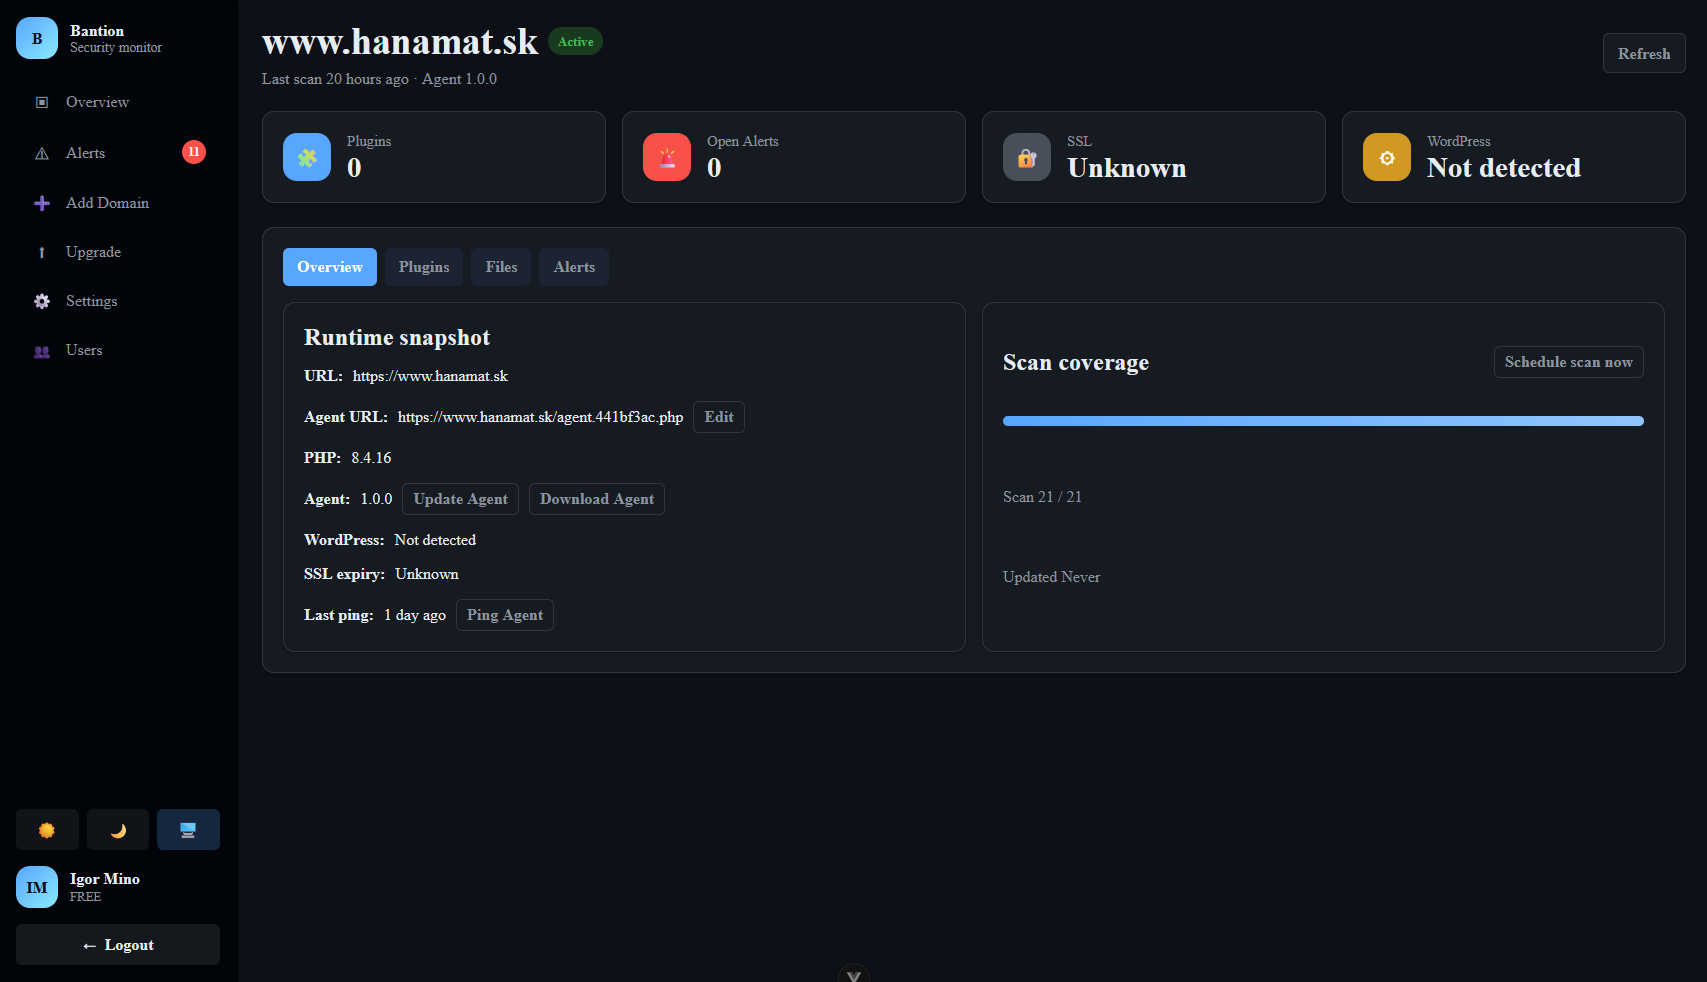The image size is (1707, 982).
Task: Select the Overview tab
Action: coord(330,267)
